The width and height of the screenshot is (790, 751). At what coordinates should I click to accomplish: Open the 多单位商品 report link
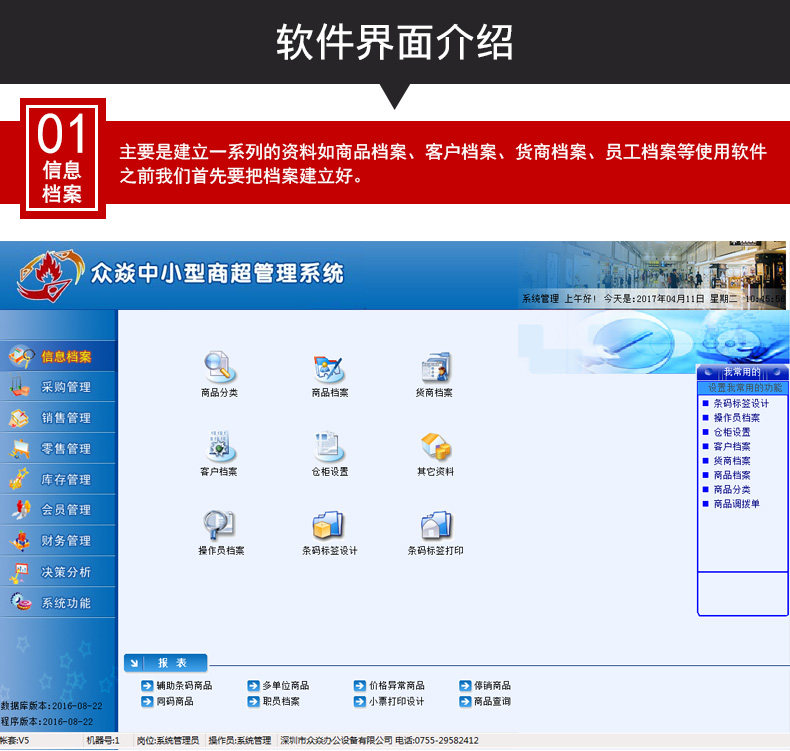(x=286, y=686)
